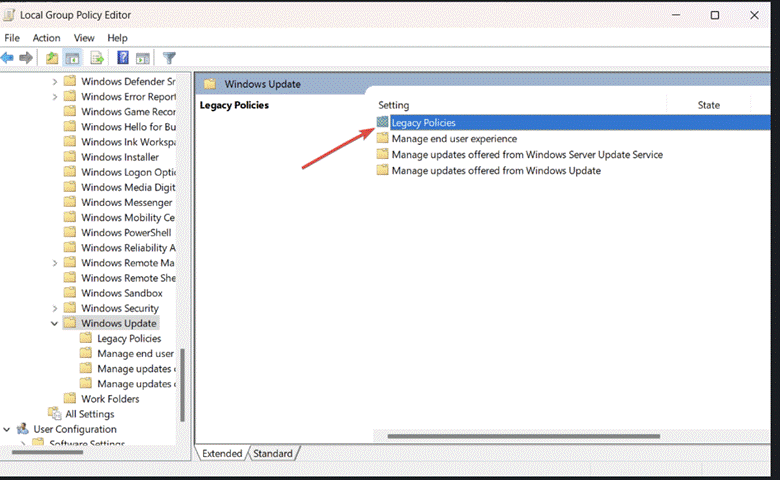Select Manage updates offered from Windows Update
The image size is (780, 480).
[x=496, y=170]
